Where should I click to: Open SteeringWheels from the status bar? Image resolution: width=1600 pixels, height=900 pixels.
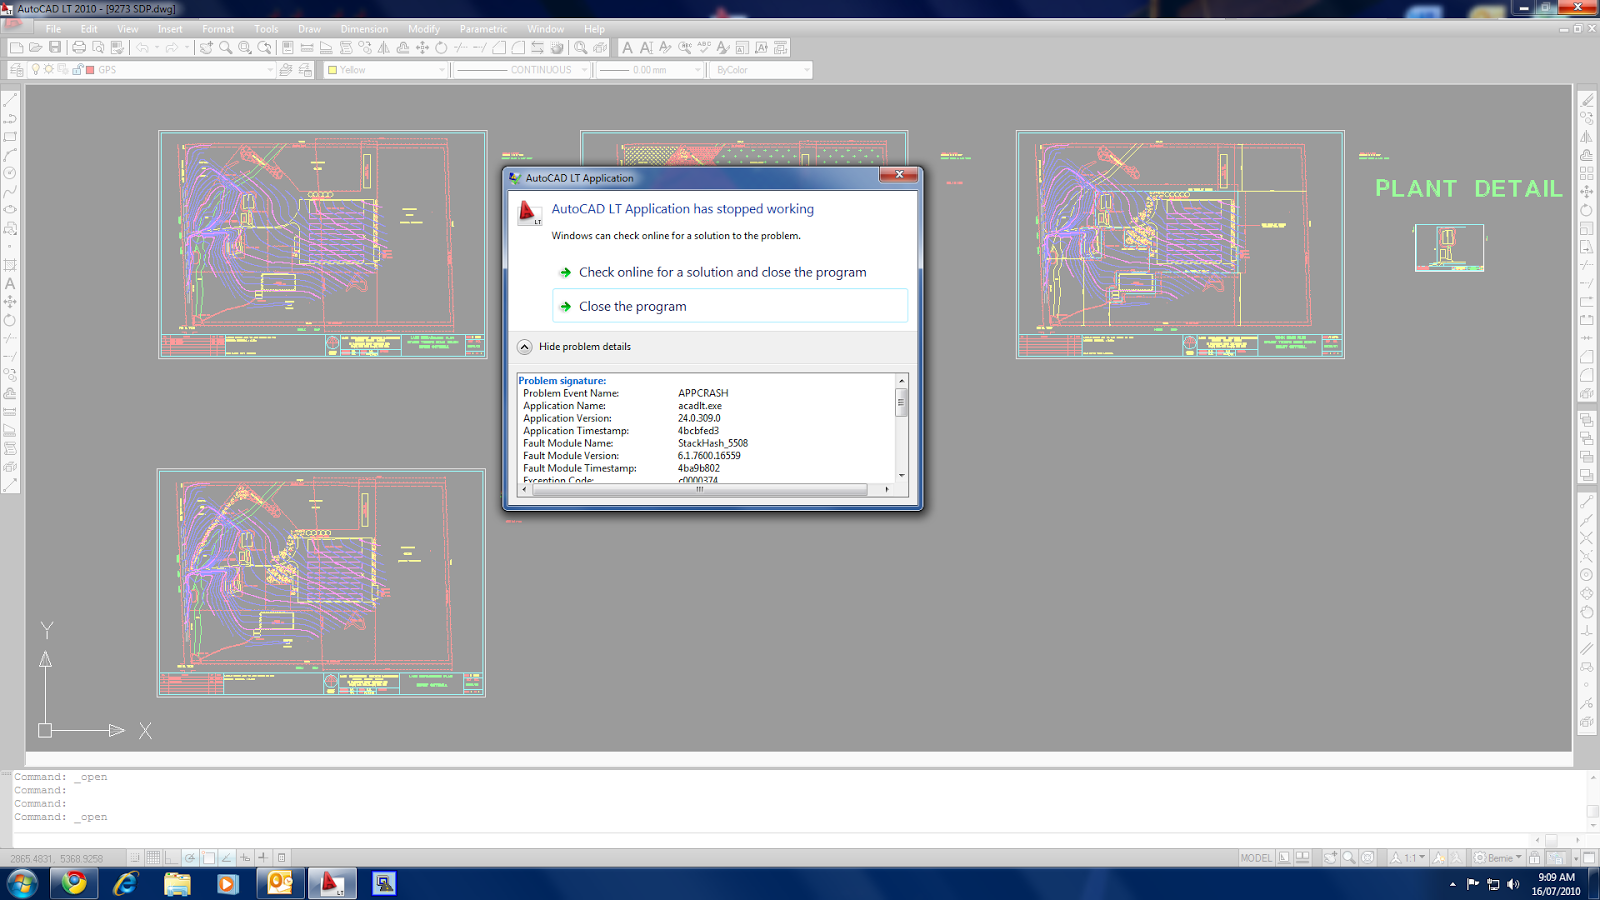coord(1367,858)
